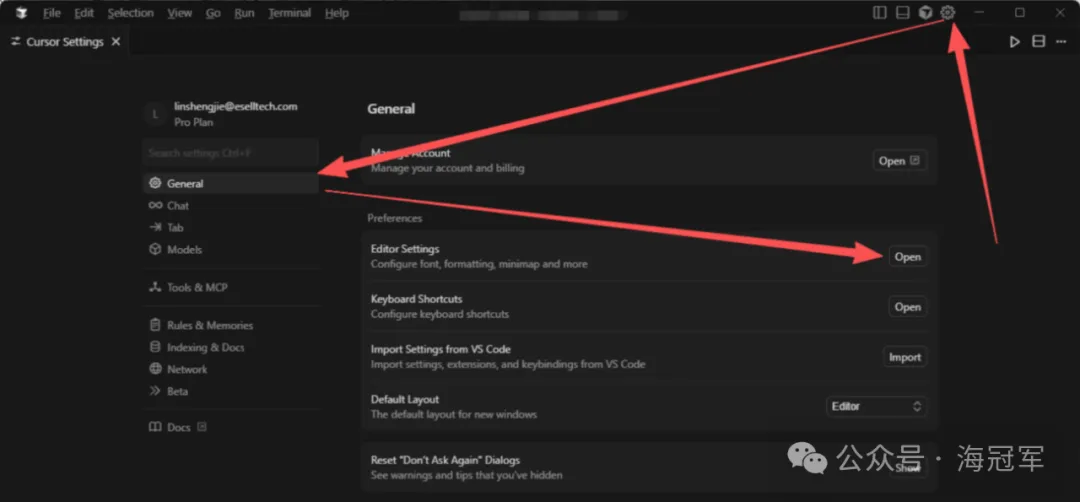This screenshot has width=1080, height=502.
Task: Select Beta in settings sidebar
Action: point(231,392)
